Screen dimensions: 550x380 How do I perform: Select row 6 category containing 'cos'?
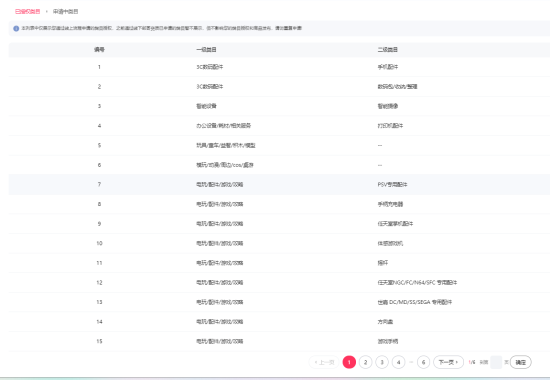[225, 165]
